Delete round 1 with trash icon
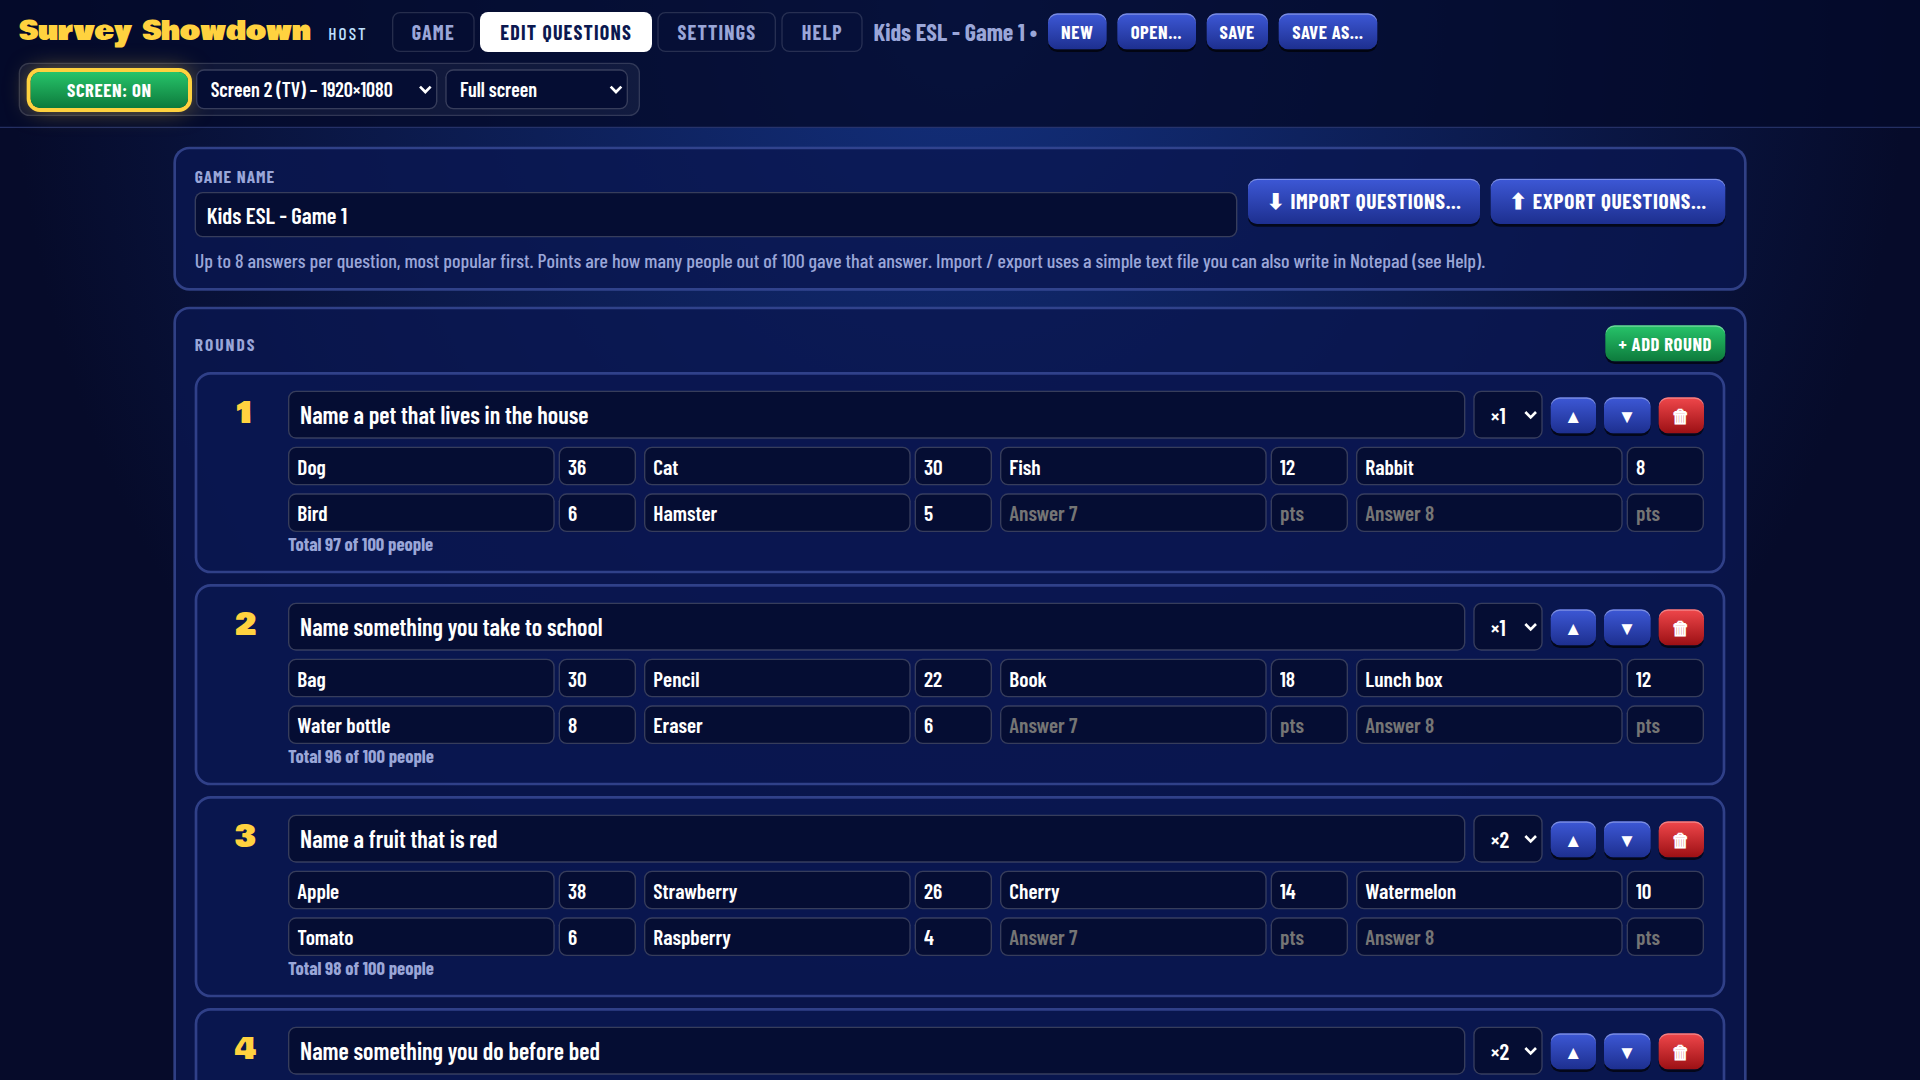1920x1080 pixels. point(1681,416)
